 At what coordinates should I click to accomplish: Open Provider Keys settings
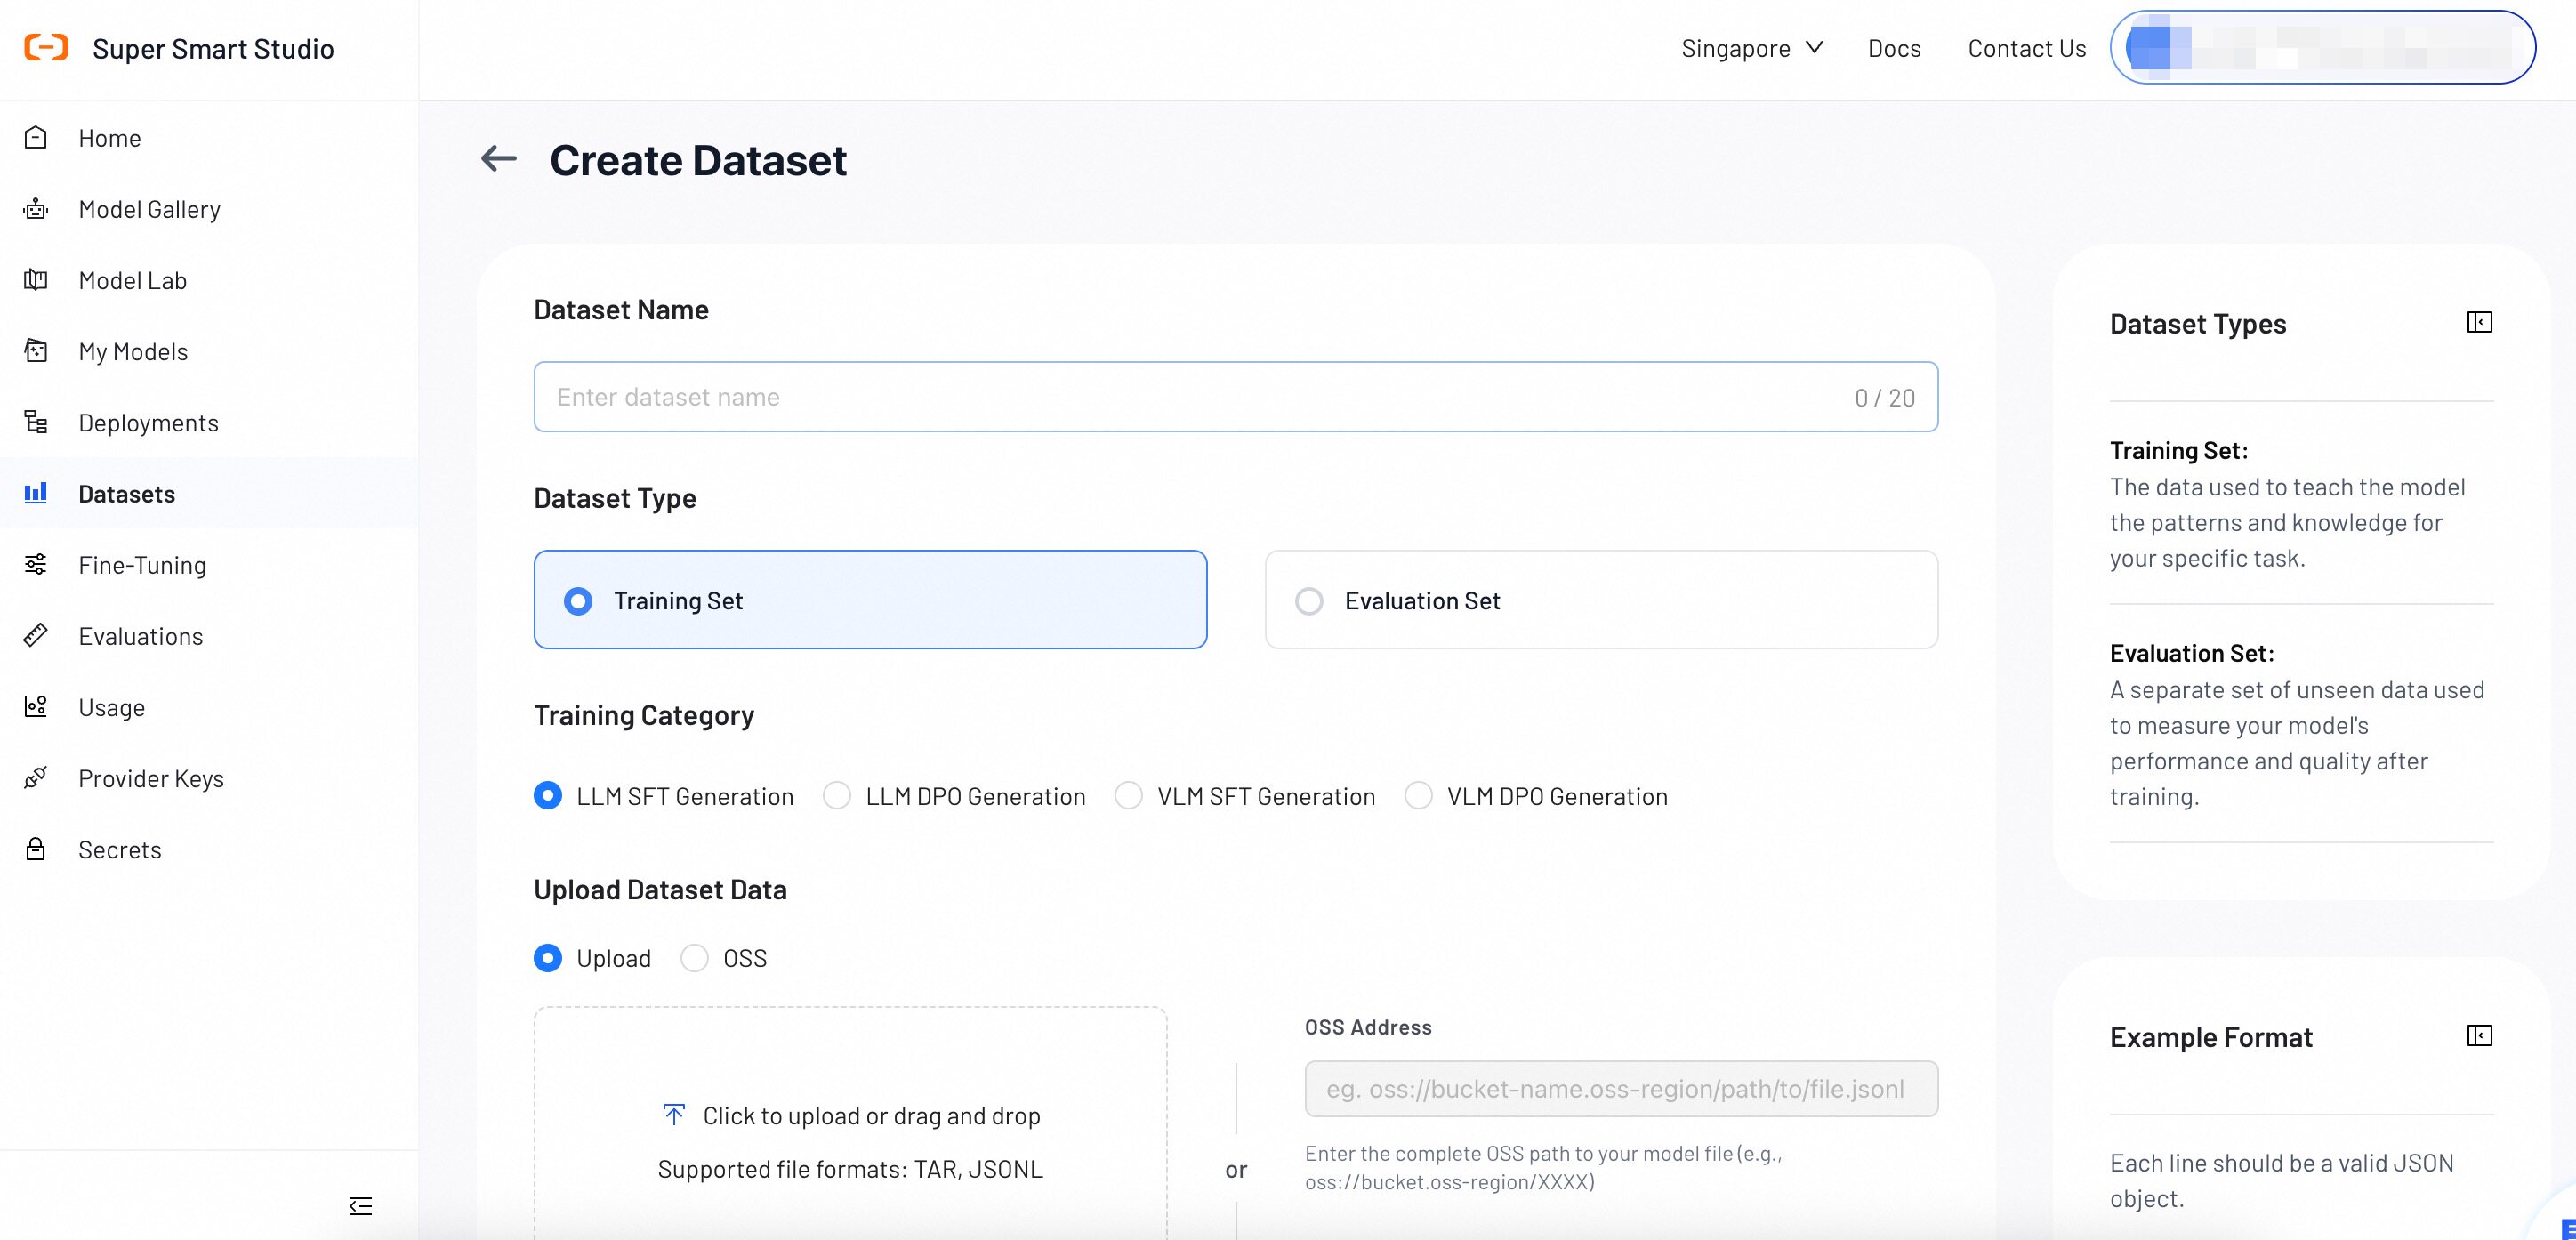point(209,778)
